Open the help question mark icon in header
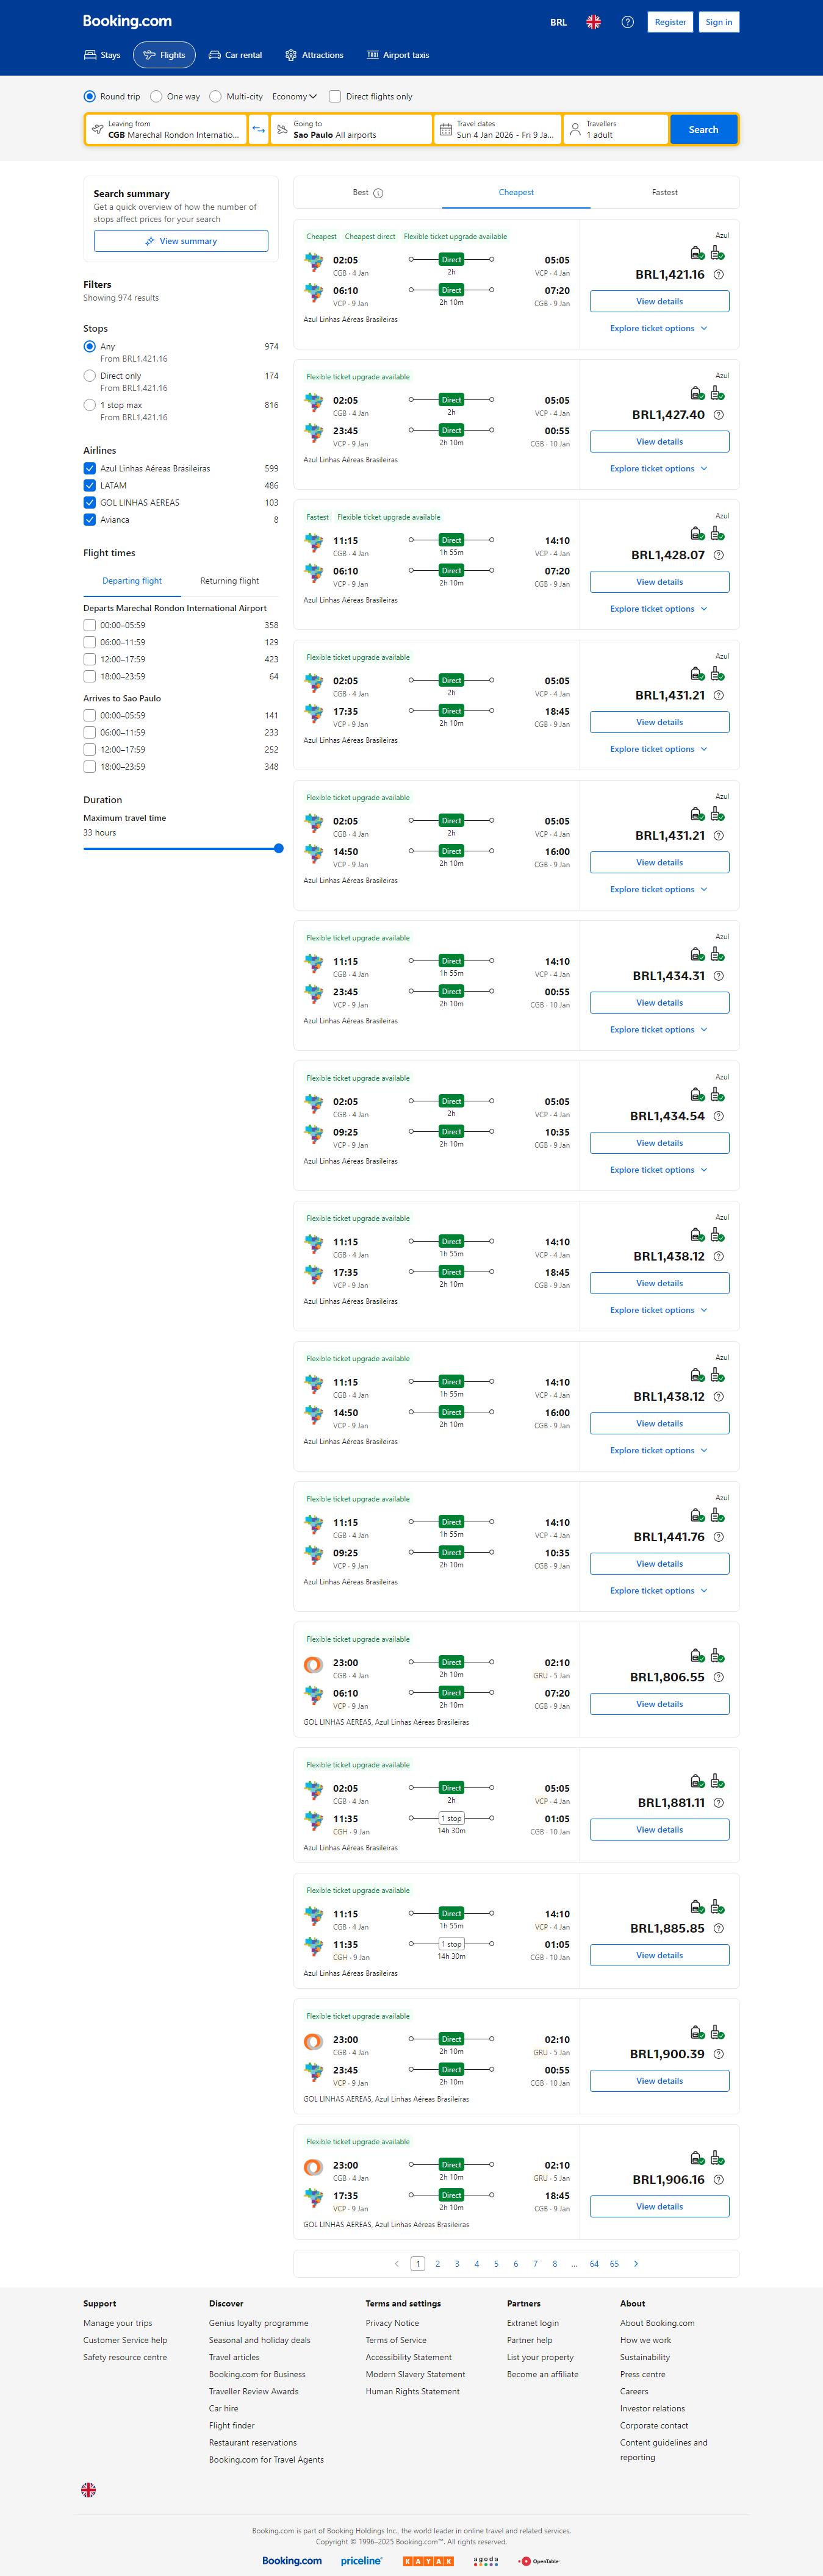The height and width of the screenshot is (2576, 823). point(627,22)
